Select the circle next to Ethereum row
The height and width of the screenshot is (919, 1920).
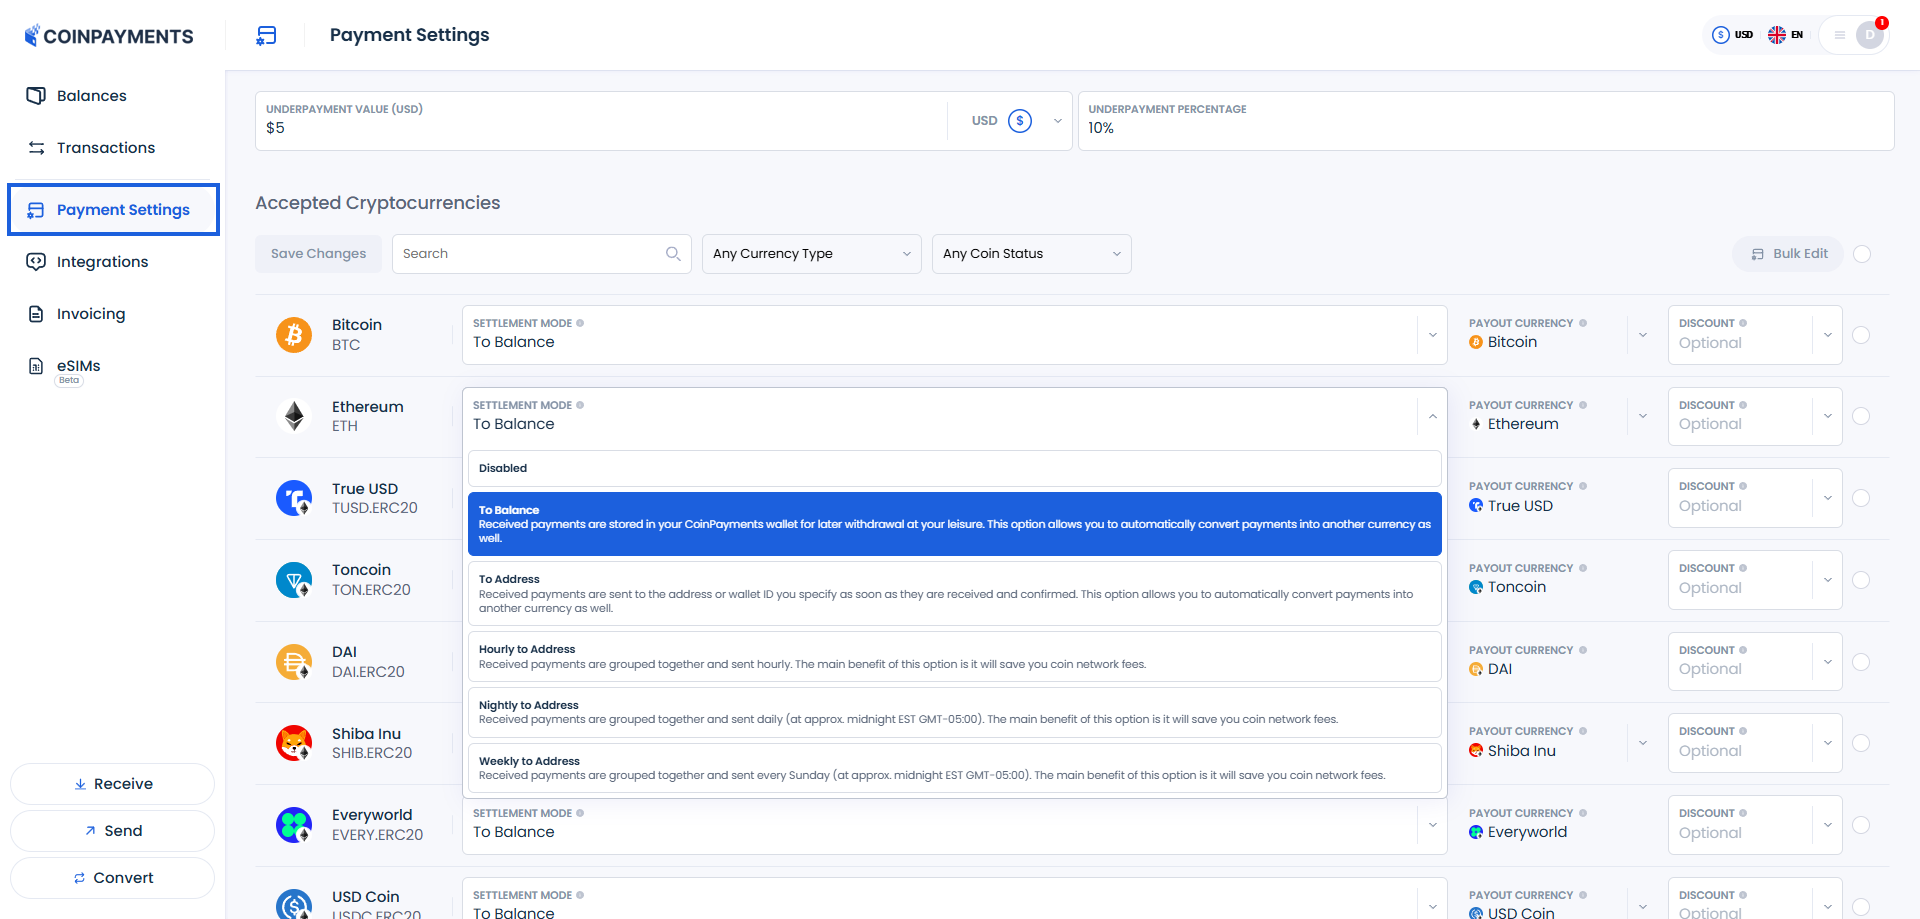tap(1861, 416)
